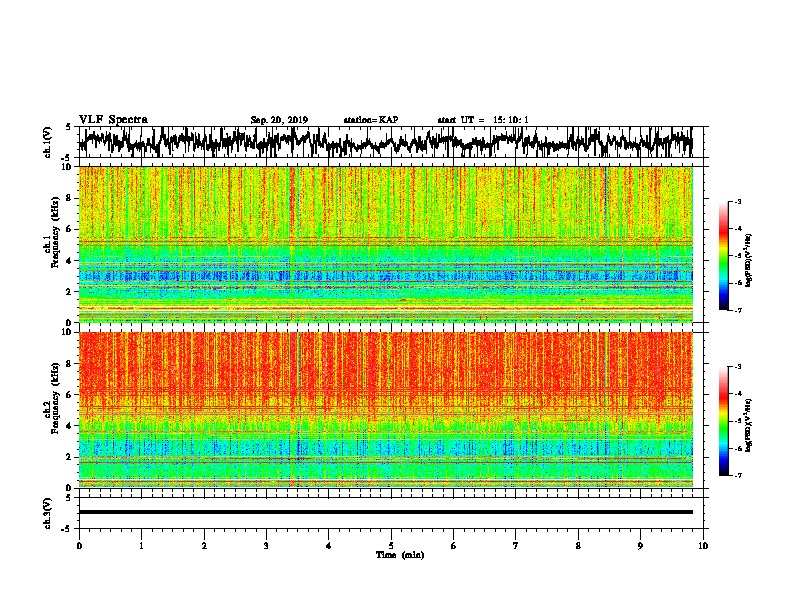Click the "-7" label on the ch.2 color scale
Screen dimensions: 792x612
738,475
